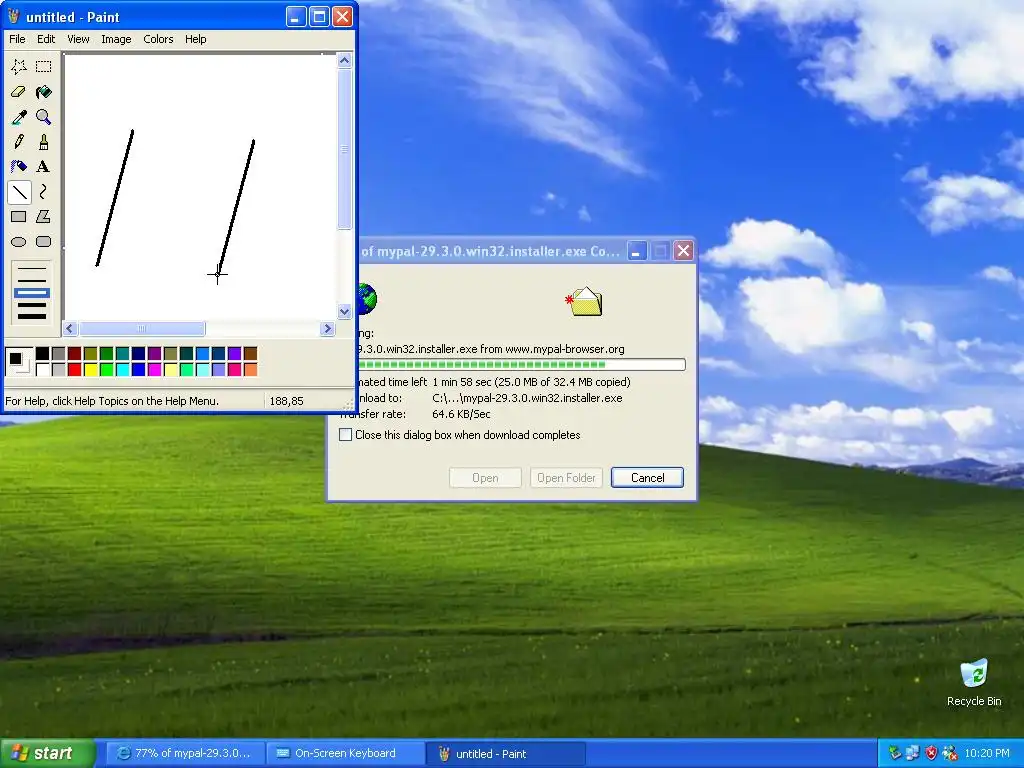Click the foreground/background color indicator box
Image resolution: width=1024 pixels, height=768 pixels.
tap(19, 362)
